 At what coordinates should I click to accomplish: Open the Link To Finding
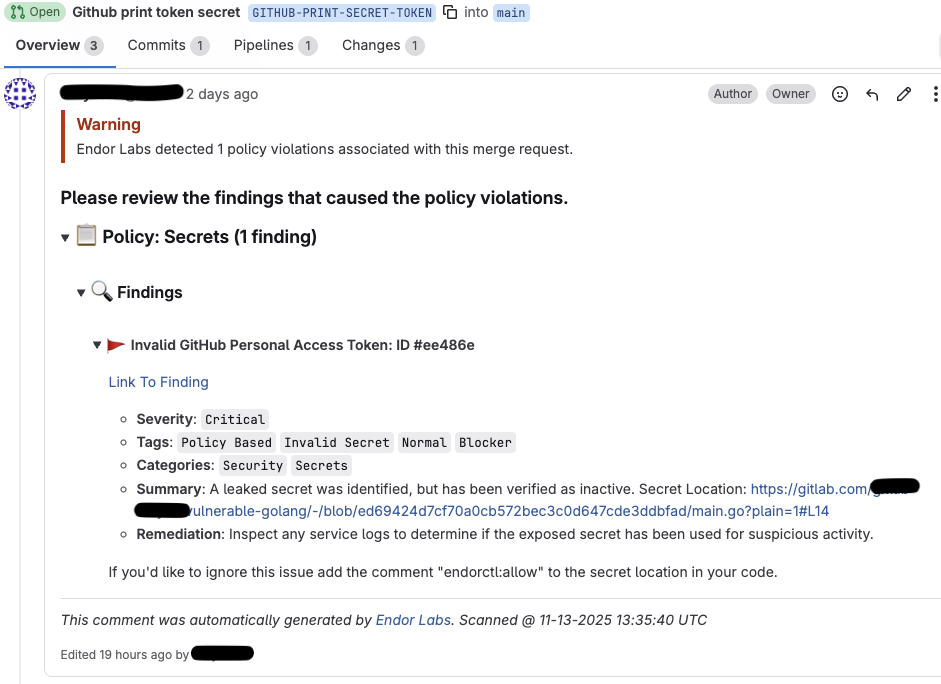tap(158, 382)
